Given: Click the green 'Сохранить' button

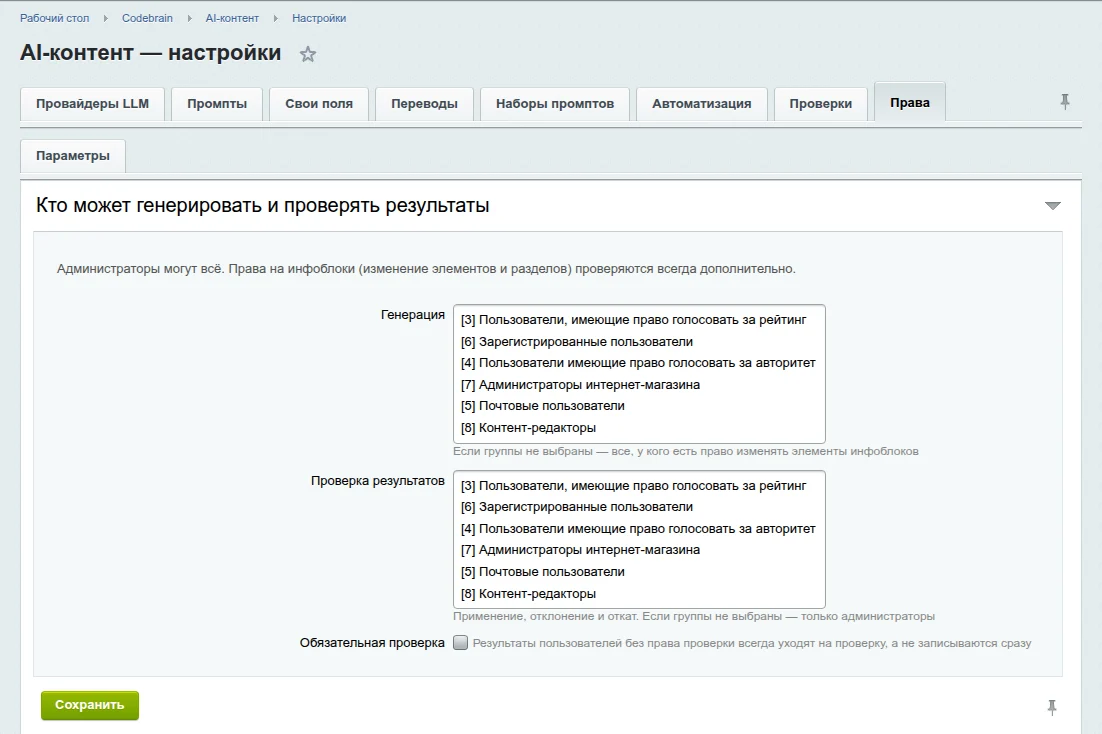Looking at the screenshot, I should point(90,705).
